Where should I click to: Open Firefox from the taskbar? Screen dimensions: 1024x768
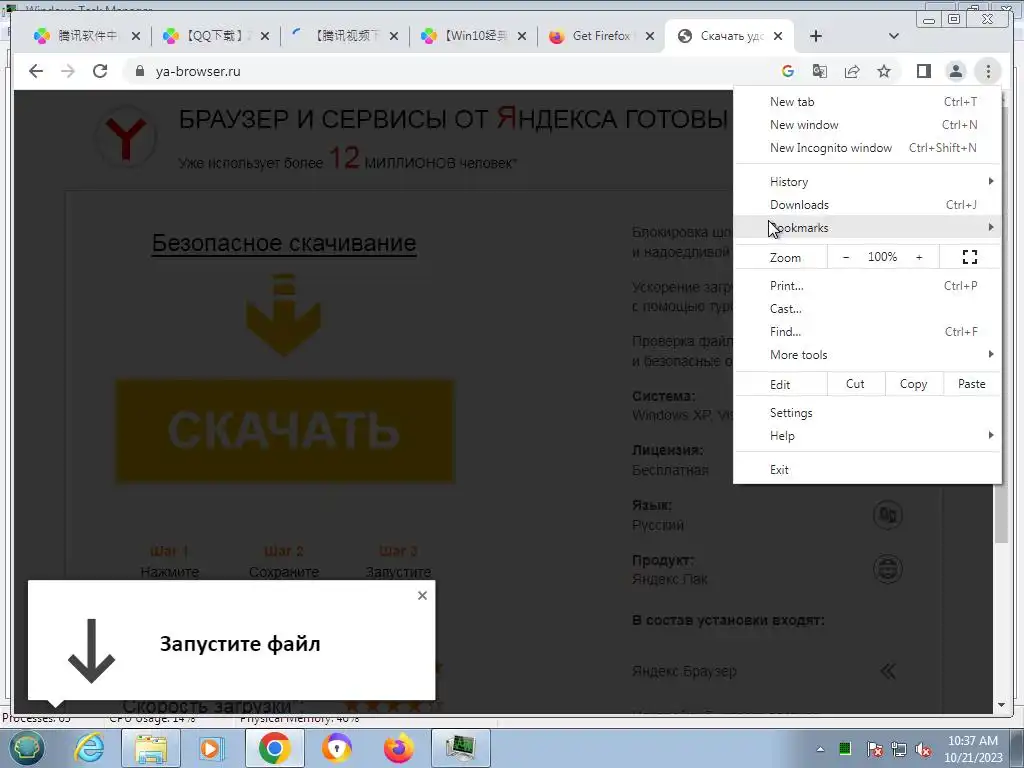[398, 748]
